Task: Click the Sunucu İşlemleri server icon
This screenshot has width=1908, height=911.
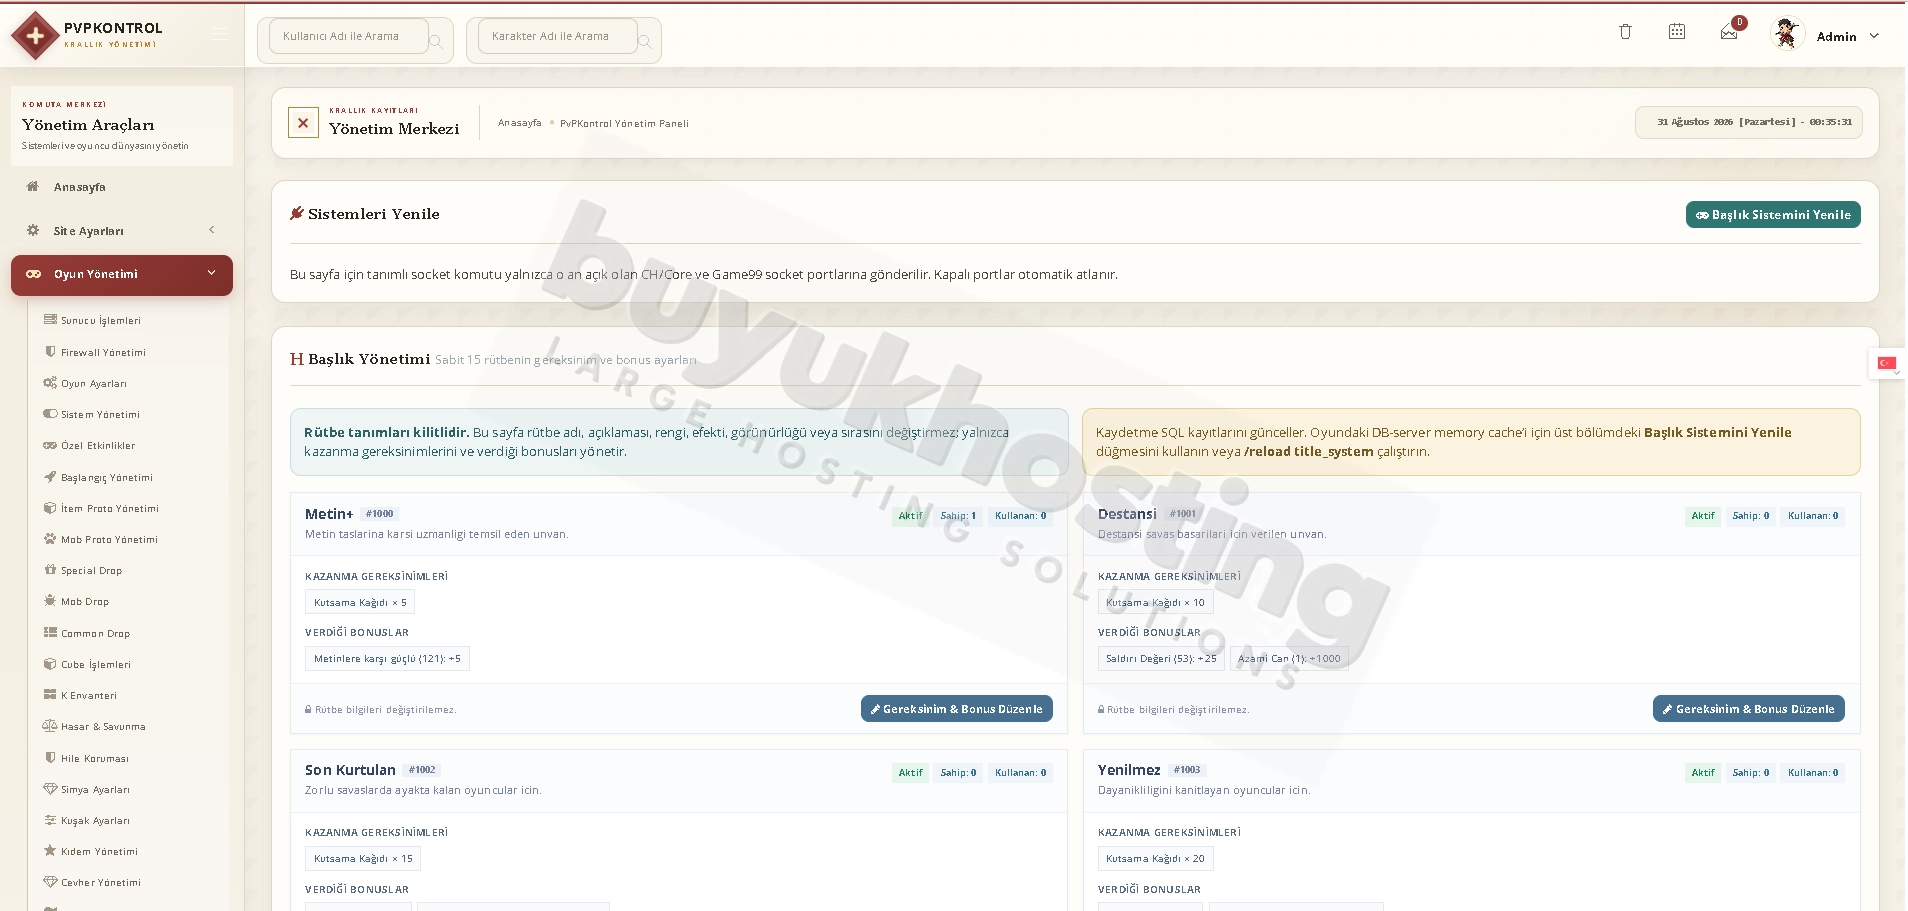Action: [x=50, y=320]
